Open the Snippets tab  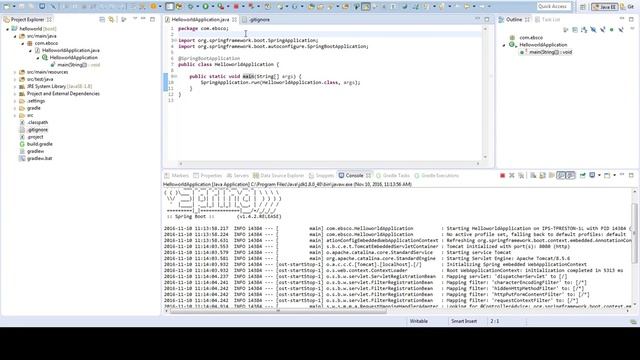click(322, 176)
